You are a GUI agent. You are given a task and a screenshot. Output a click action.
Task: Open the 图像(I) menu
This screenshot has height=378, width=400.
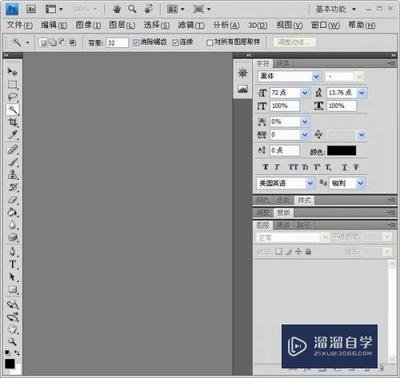click(88, 25)
